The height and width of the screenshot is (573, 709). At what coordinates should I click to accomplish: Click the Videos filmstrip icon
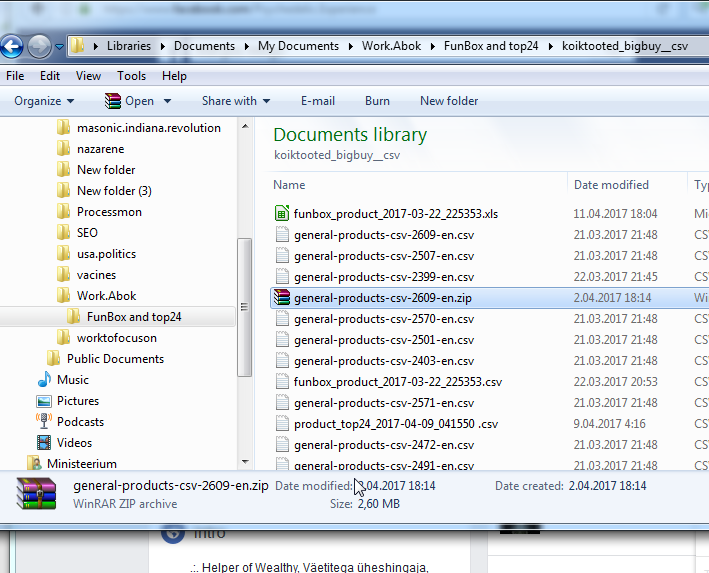44,442
